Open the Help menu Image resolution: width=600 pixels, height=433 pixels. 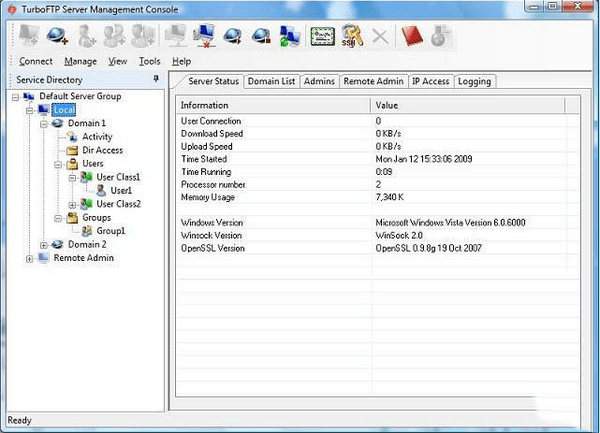181,61
